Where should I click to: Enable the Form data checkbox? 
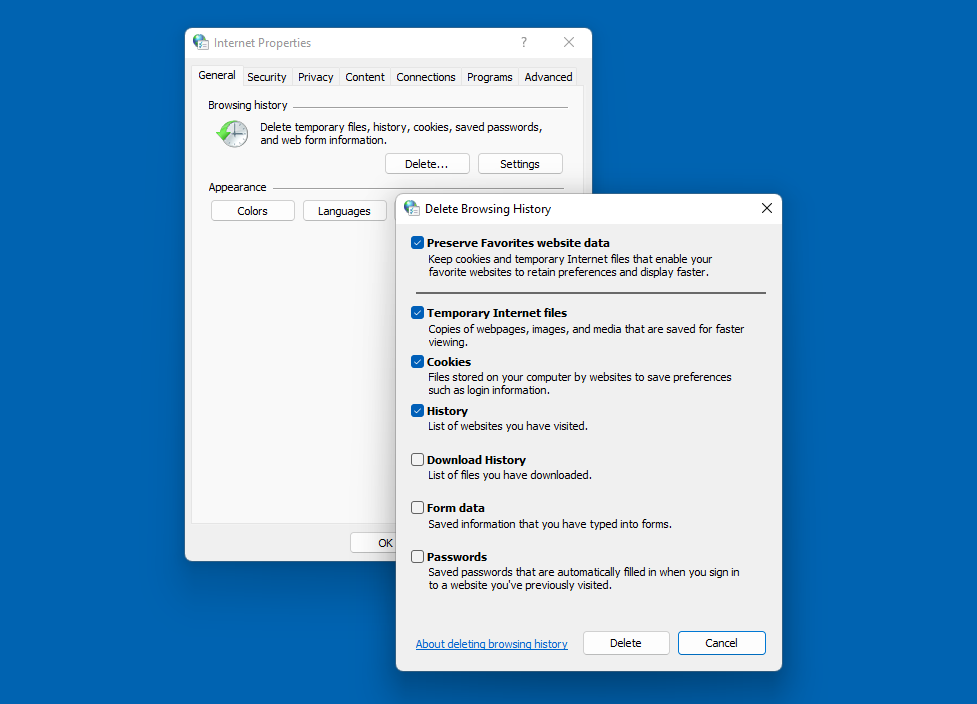pyautogui.click(x=417, y=507)
